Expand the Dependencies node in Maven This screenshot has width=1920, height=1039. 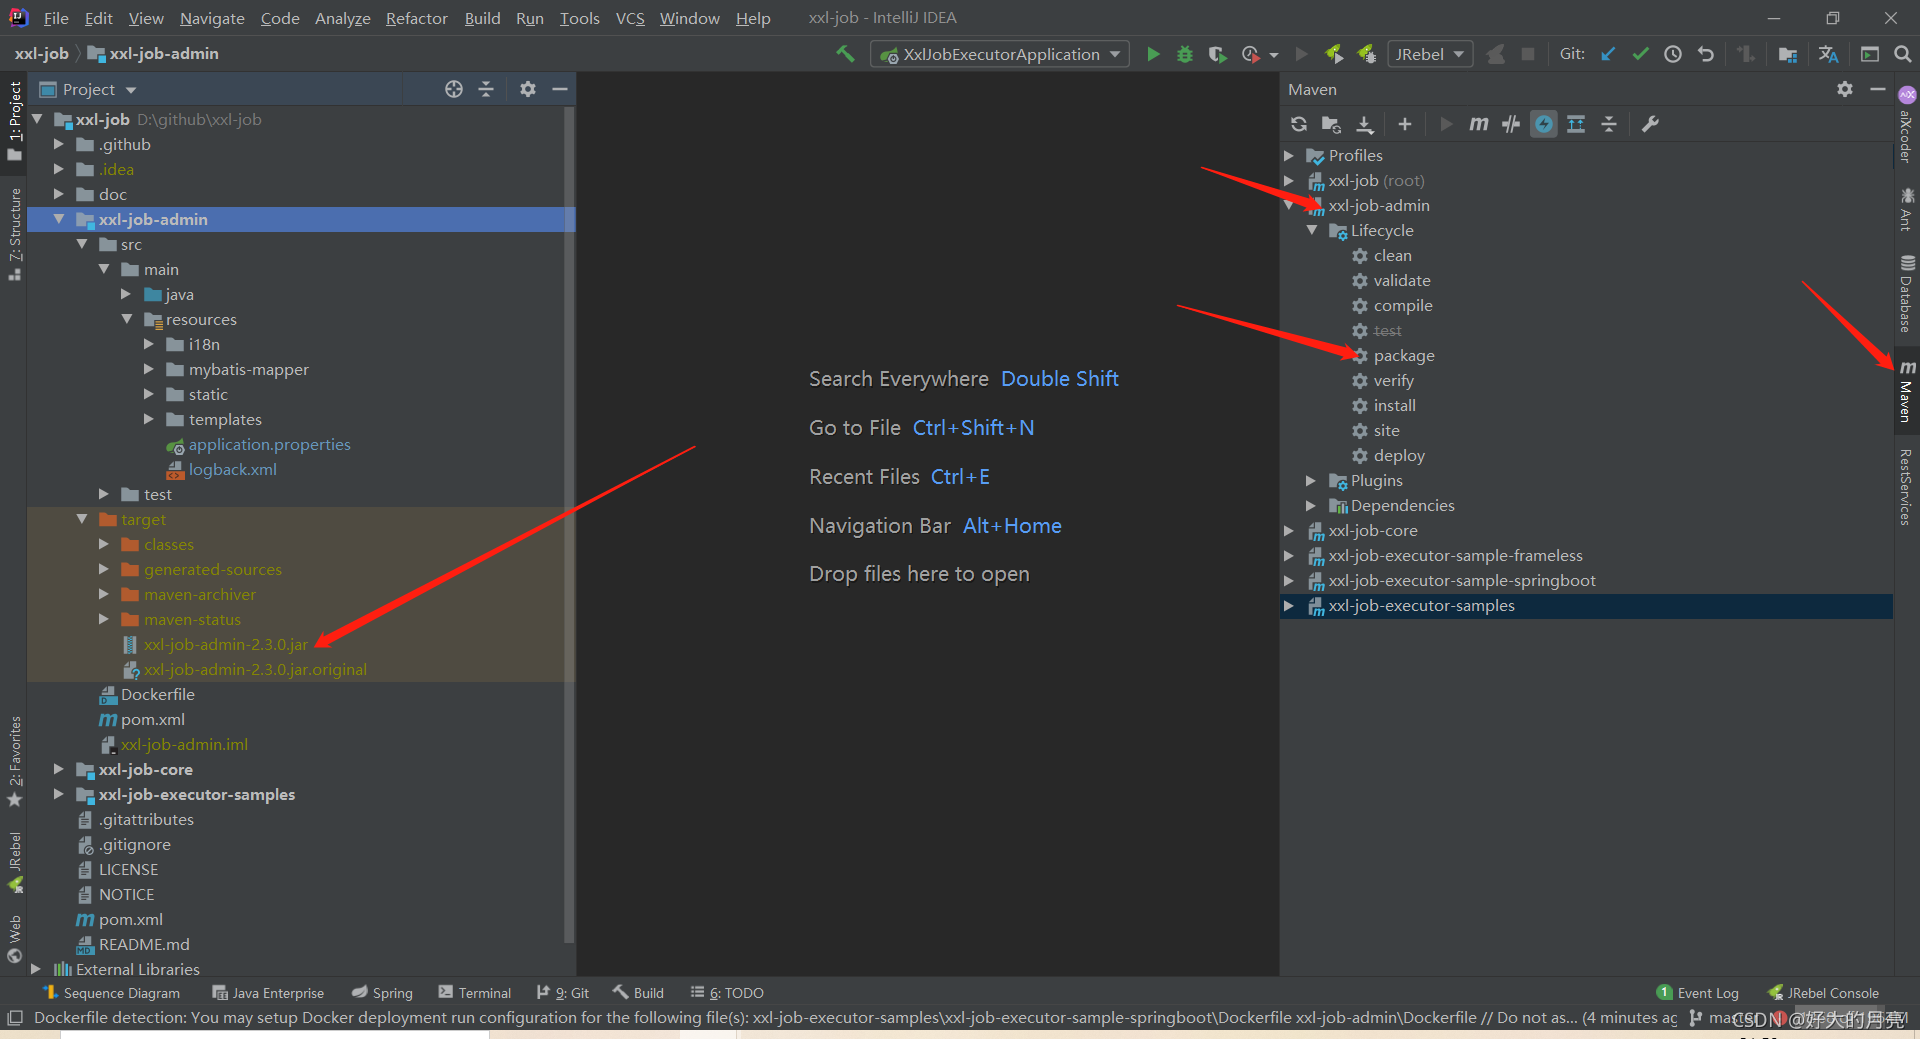coord(1312,506)
